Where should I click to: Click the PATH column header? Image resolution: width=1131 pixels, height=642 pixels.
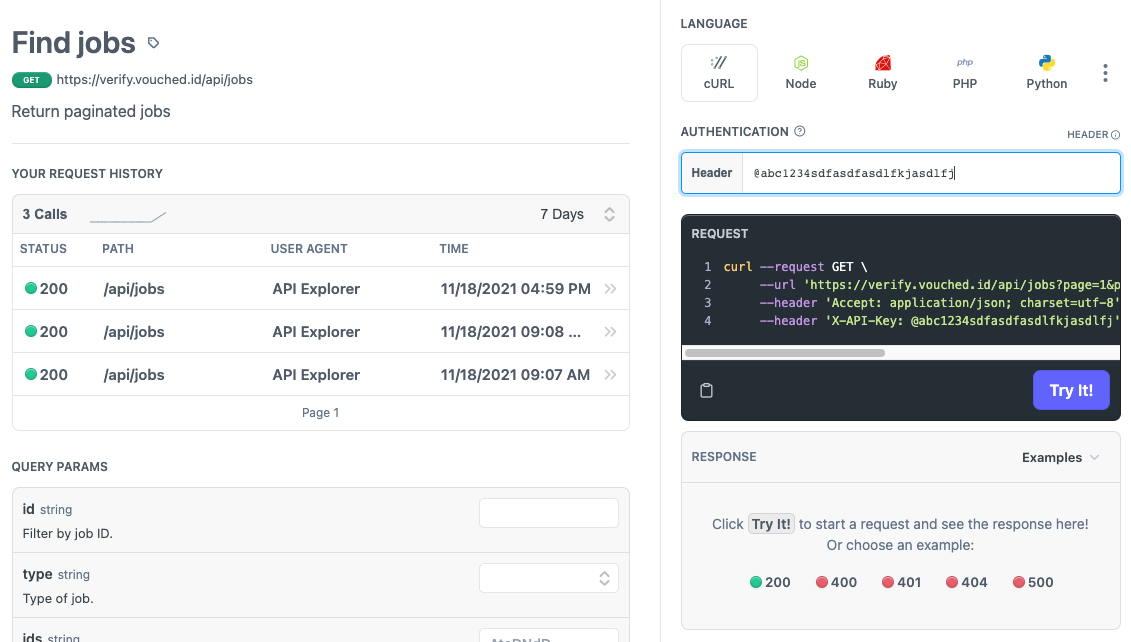pyautogui.click(x=118, y=249)
